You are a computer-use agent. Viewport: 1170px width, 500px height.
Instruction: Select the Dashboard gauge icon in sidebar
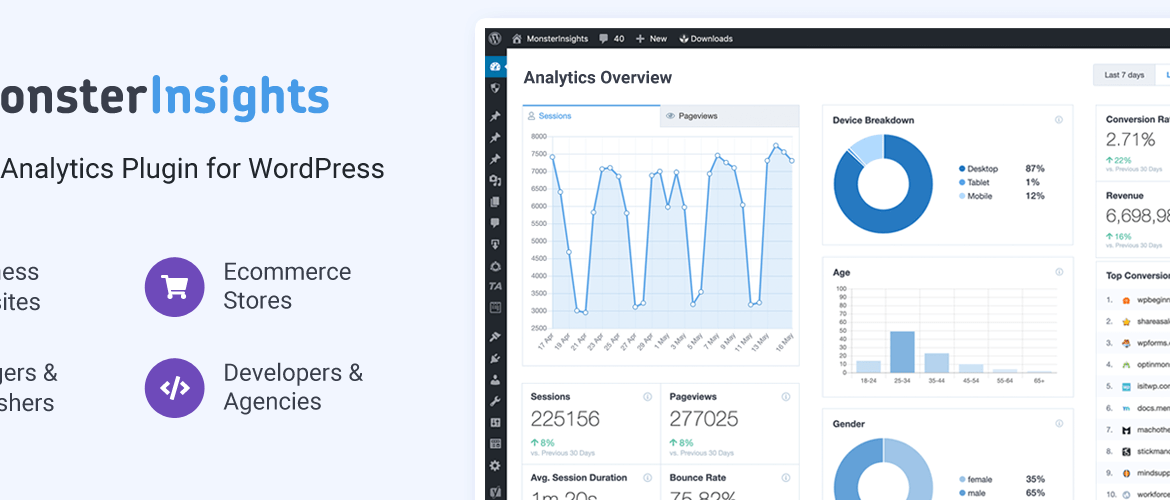click(x=495, y=66)
